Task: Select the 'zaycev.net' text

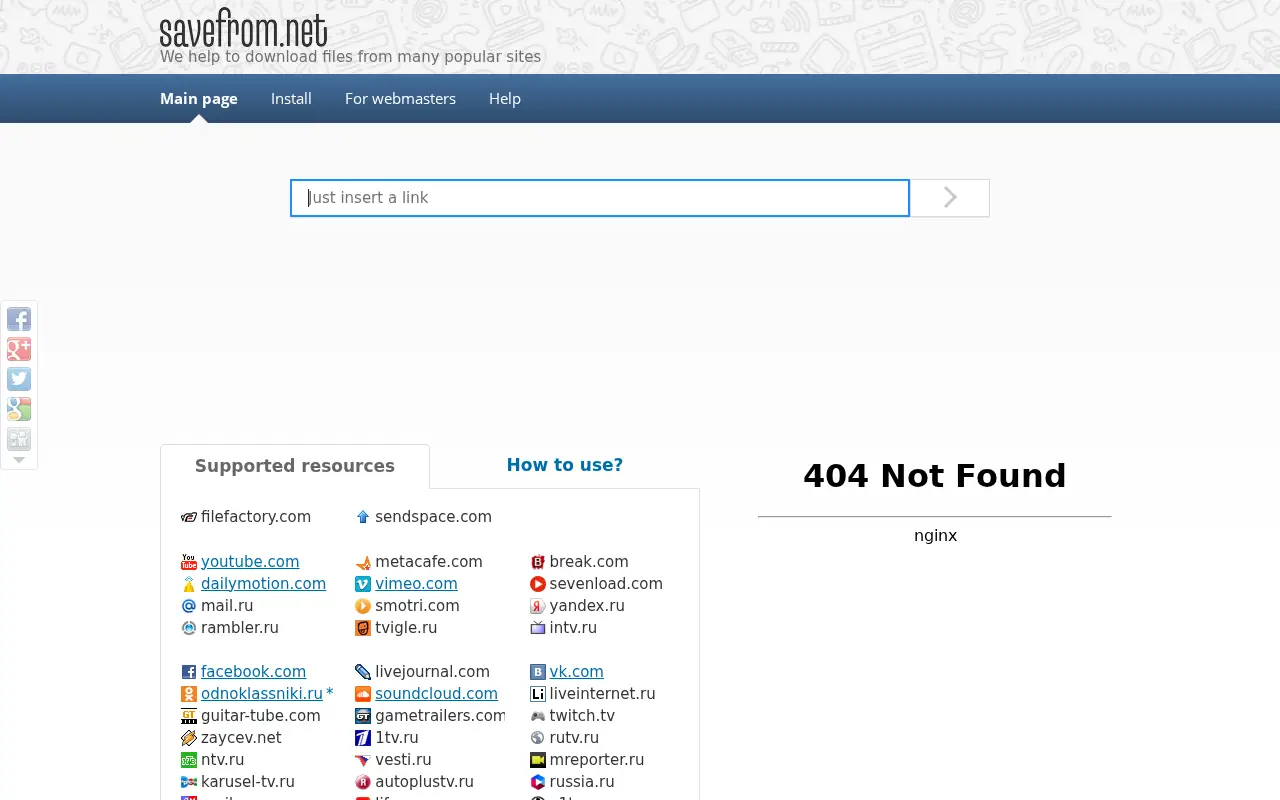Action: coord(241,738)
